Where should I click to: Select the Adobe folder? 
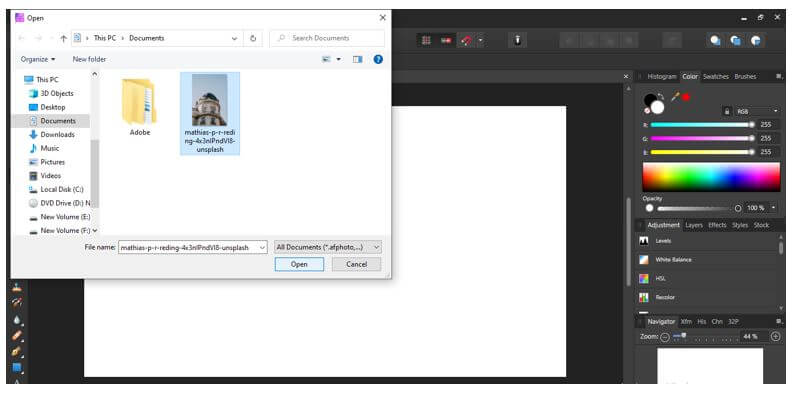click(139, 108)
